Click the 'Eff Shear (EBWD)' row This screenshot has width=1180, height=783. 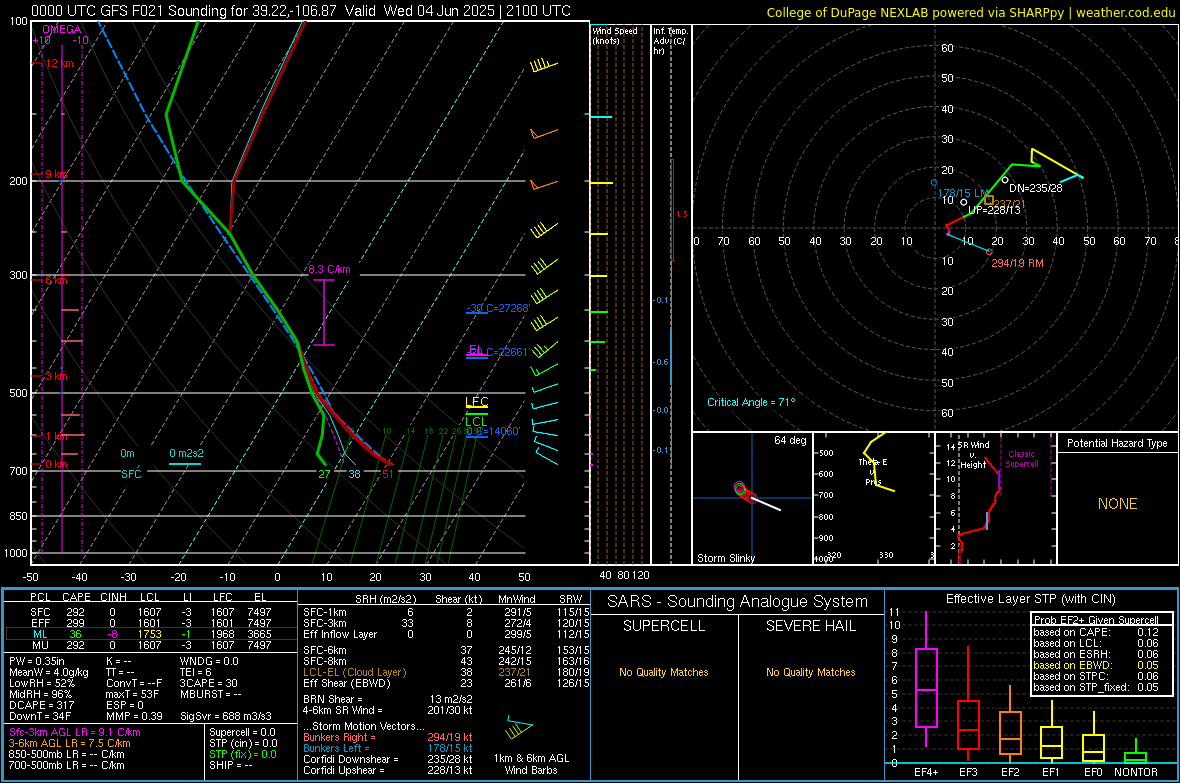click(x=446, y=684)
